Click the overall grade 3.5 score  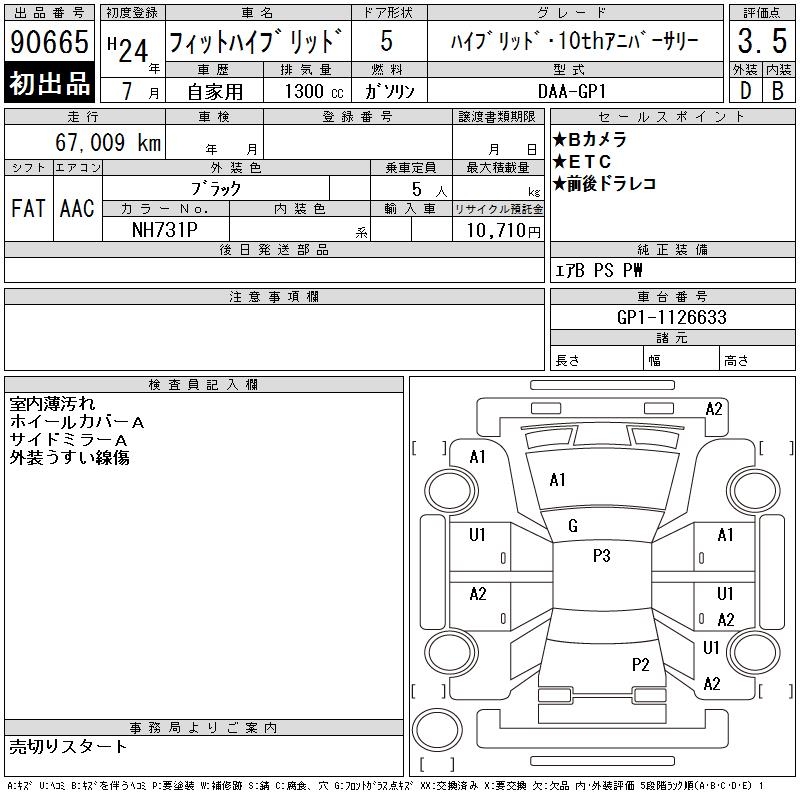click(x=762, y=41)
